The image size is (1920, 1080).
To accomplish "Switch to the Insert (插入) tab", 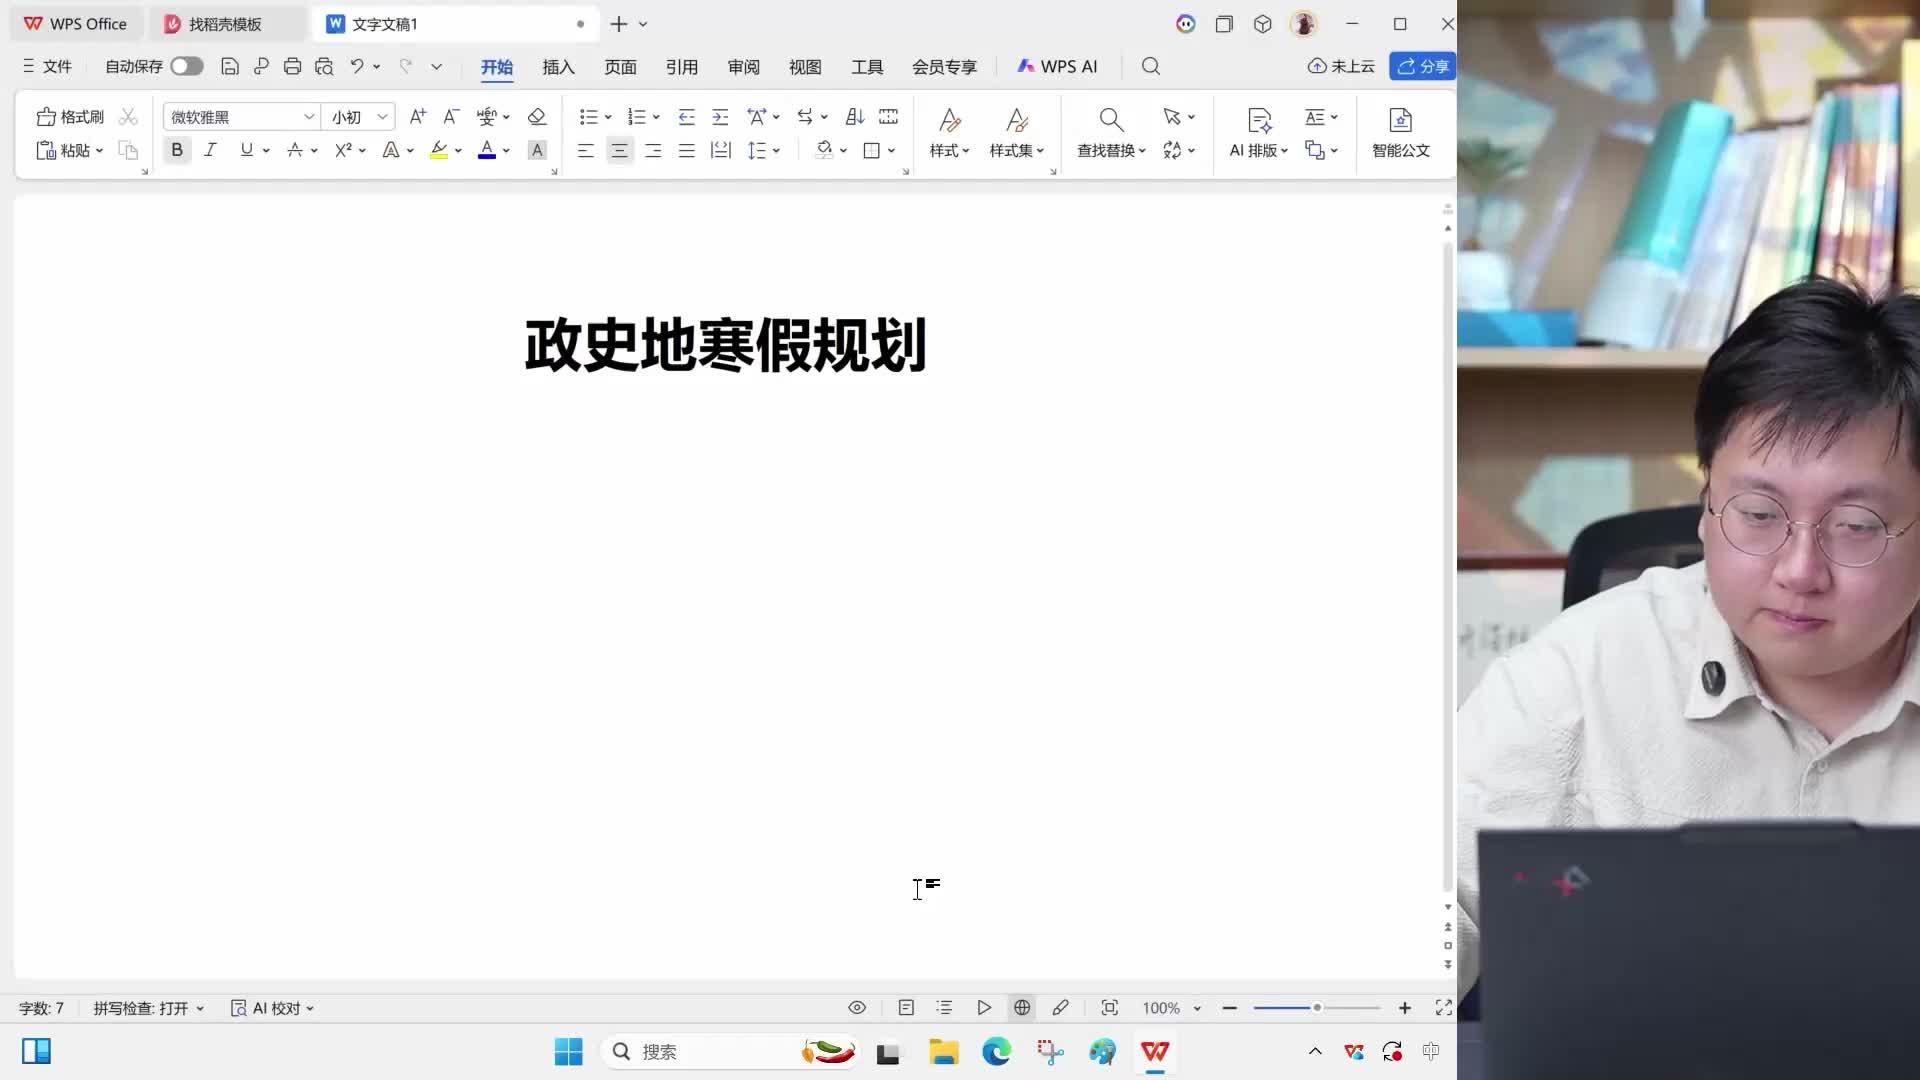I will coord(558,67).
